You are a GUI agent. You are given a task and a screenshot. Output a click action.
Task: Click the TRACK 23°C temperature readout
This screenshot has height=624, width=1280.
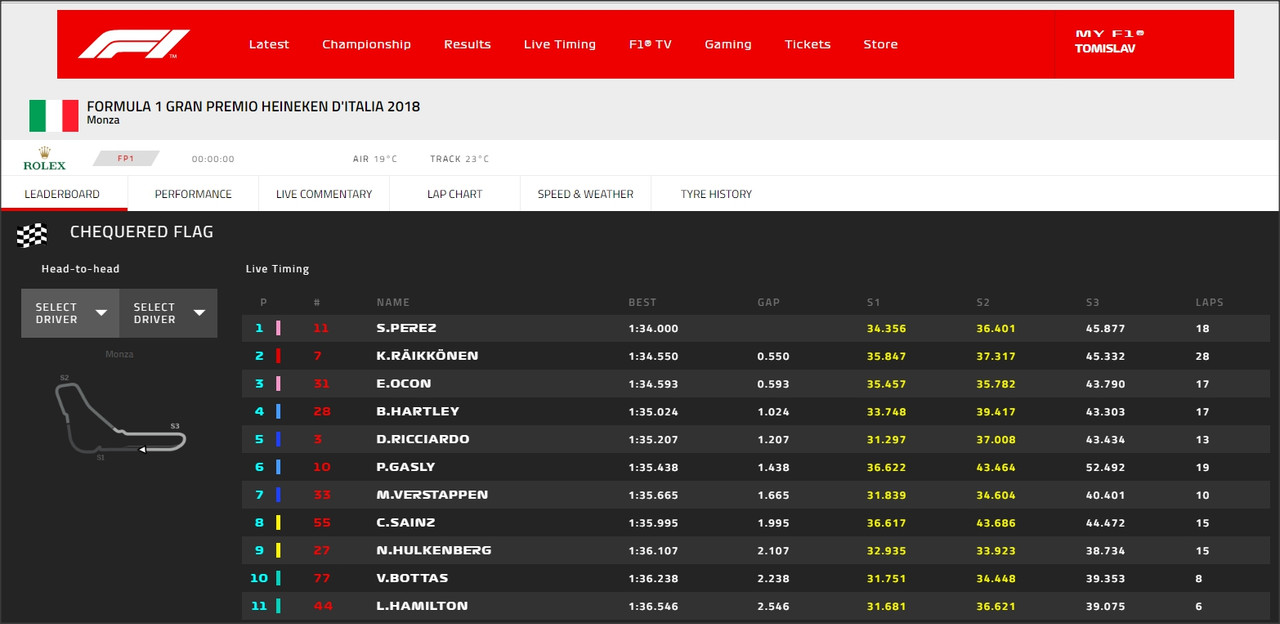click(x=459, y=159)
